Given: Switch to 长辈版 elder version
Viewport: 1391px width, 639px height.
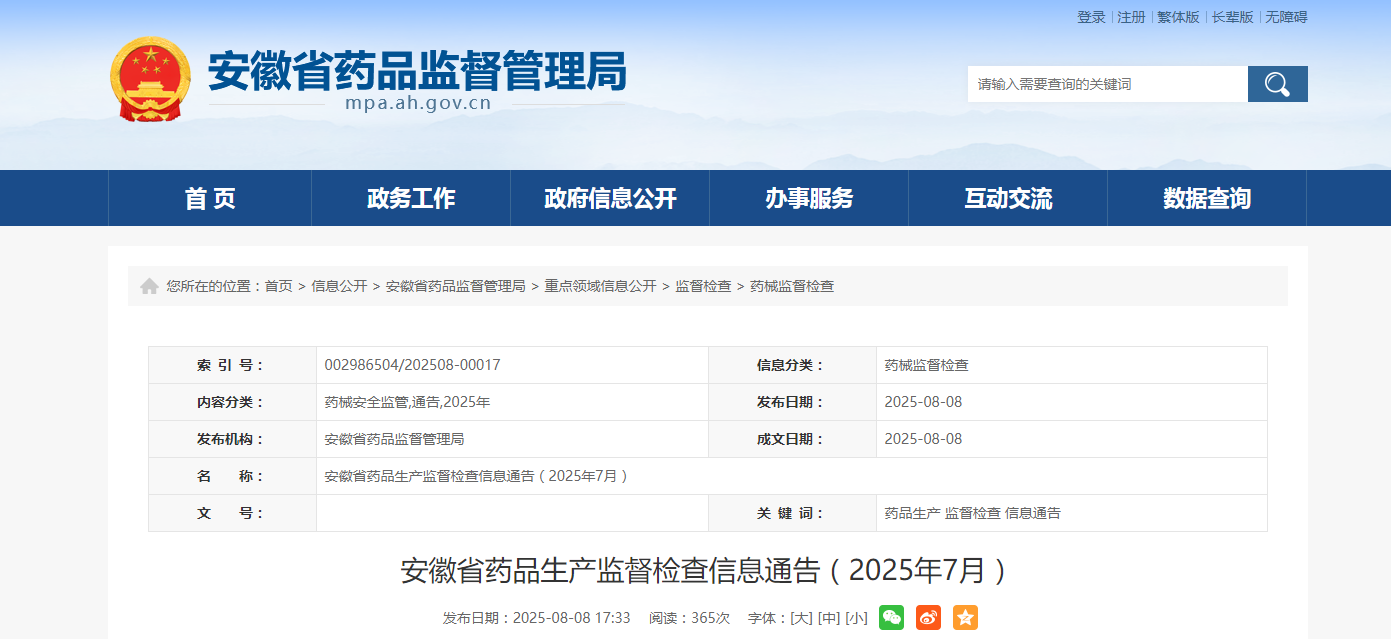Looking at the screenshot, I should pyautogui.click(x=1232, y=17).
